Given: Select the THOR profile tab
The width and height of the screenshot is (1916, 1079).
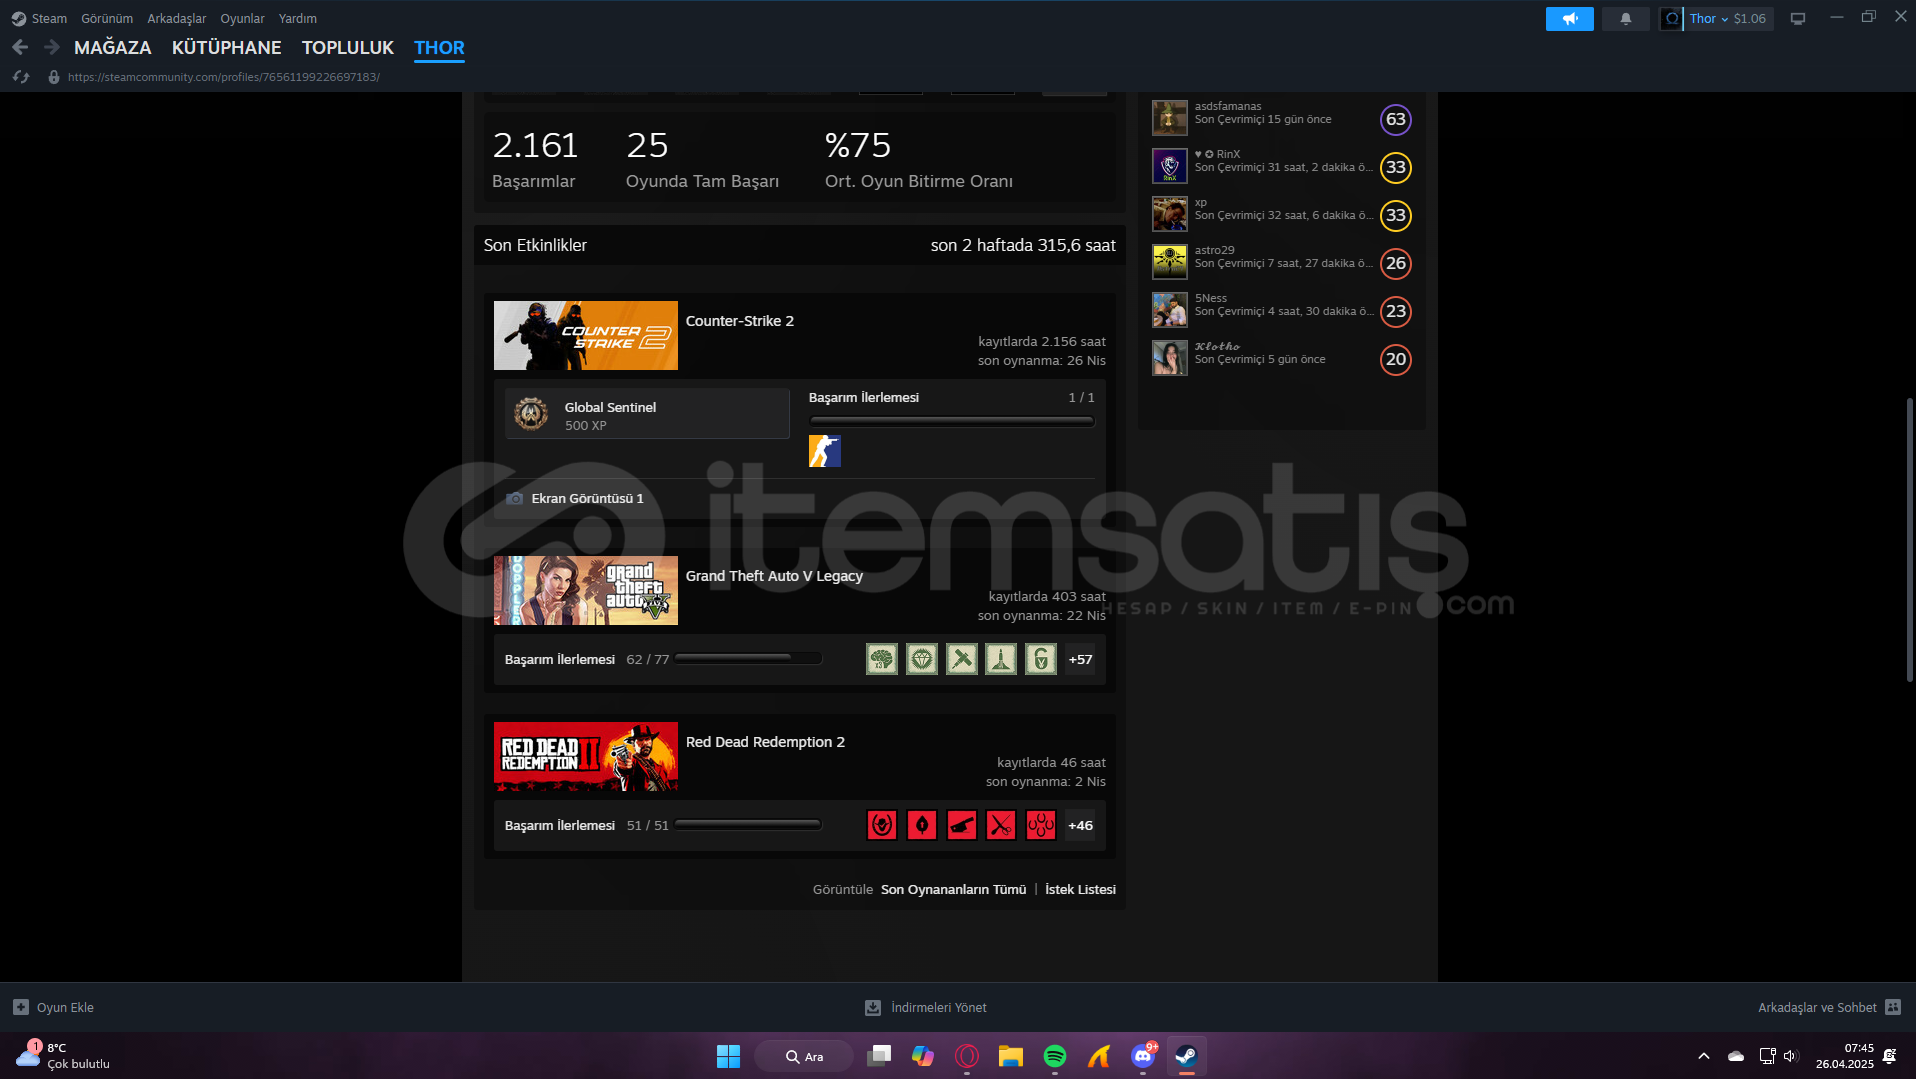Looking at the screenshot, I should pos(439,47).
